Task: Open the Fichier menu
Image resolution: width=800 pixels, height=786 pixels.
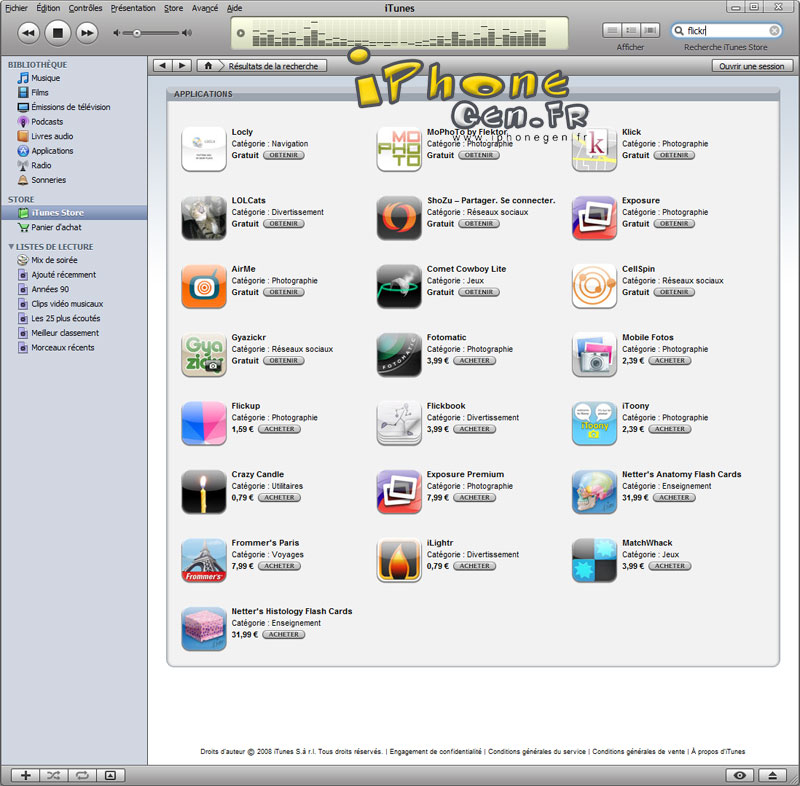Action: tap(16, 8)
